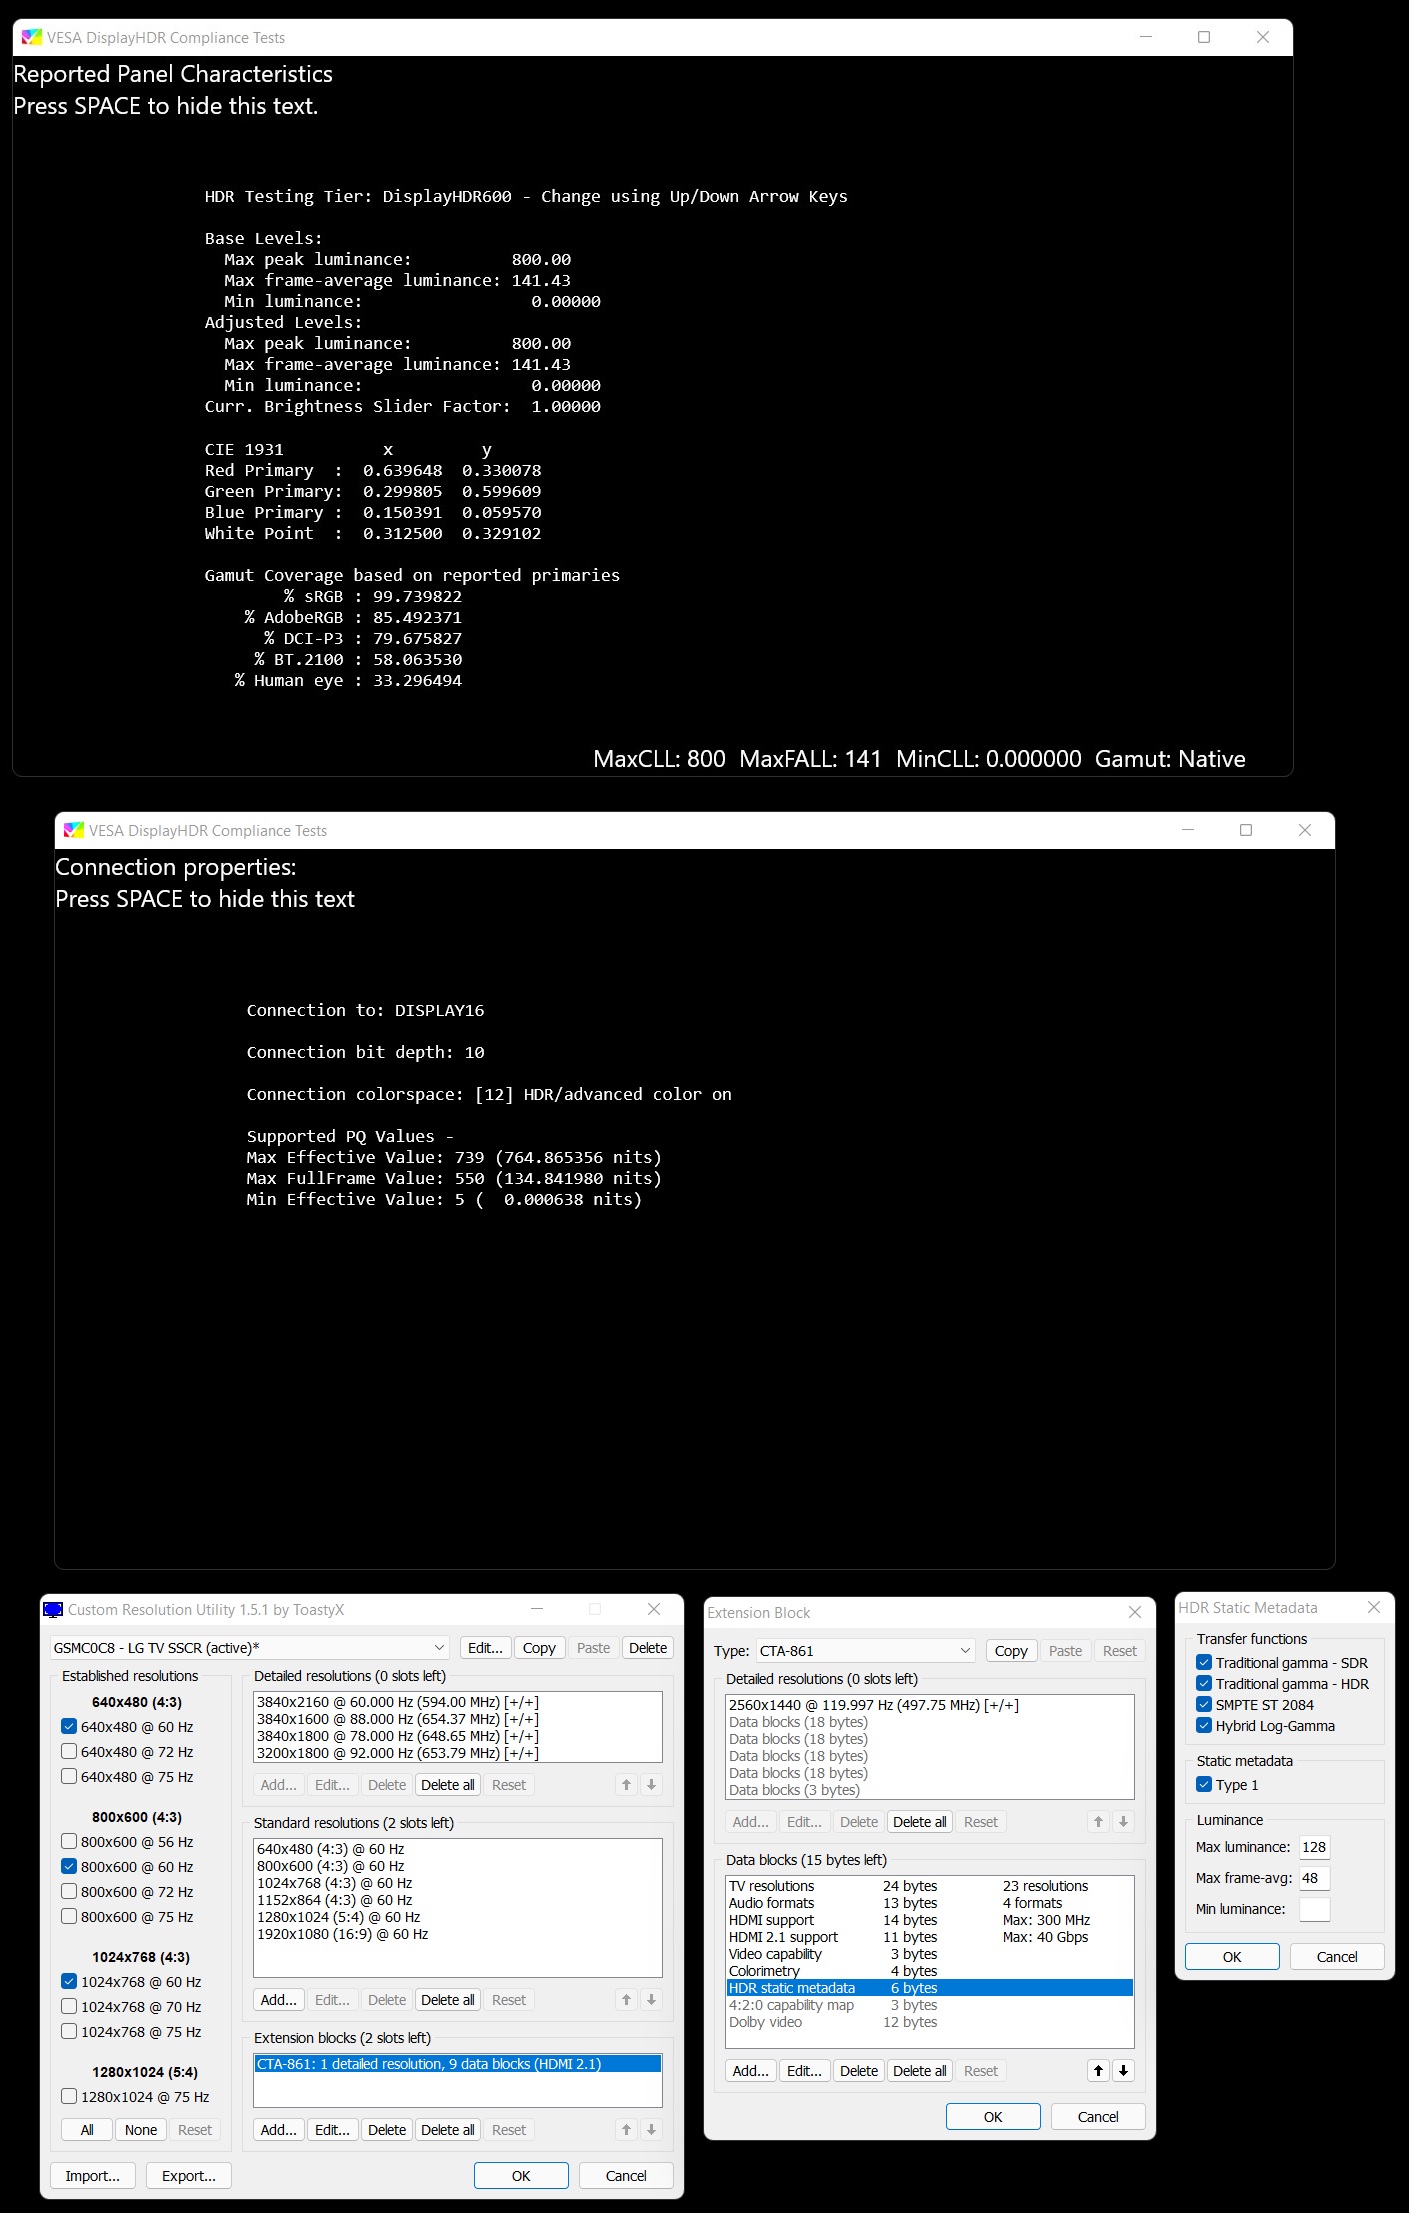
Task: Move data block up in Extension Block
Action: pos(1098,2070)
